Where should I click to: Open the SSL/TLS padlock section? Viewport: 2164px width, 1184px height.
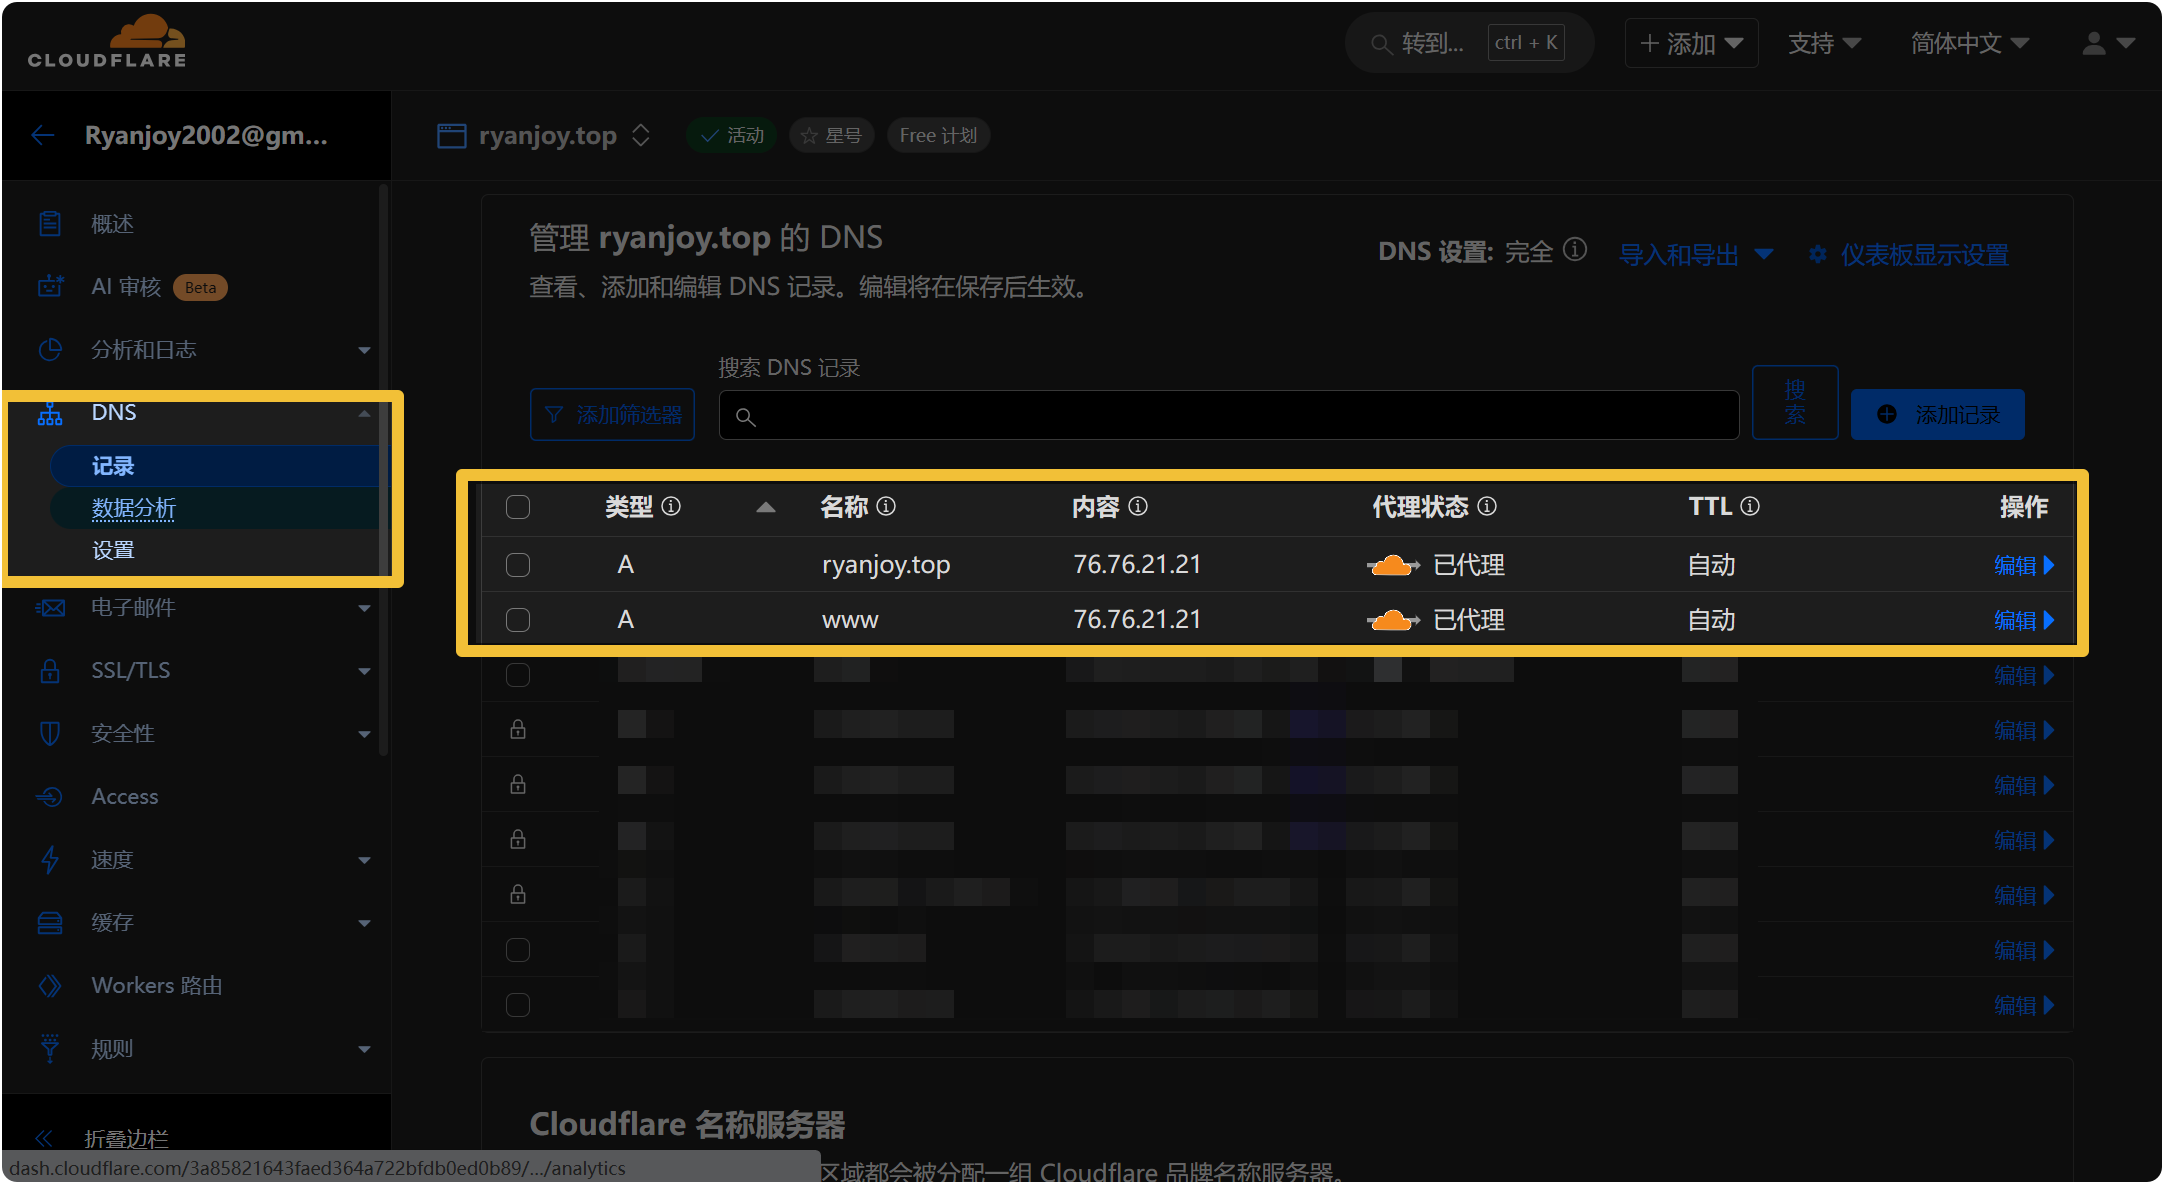point(50,671)
